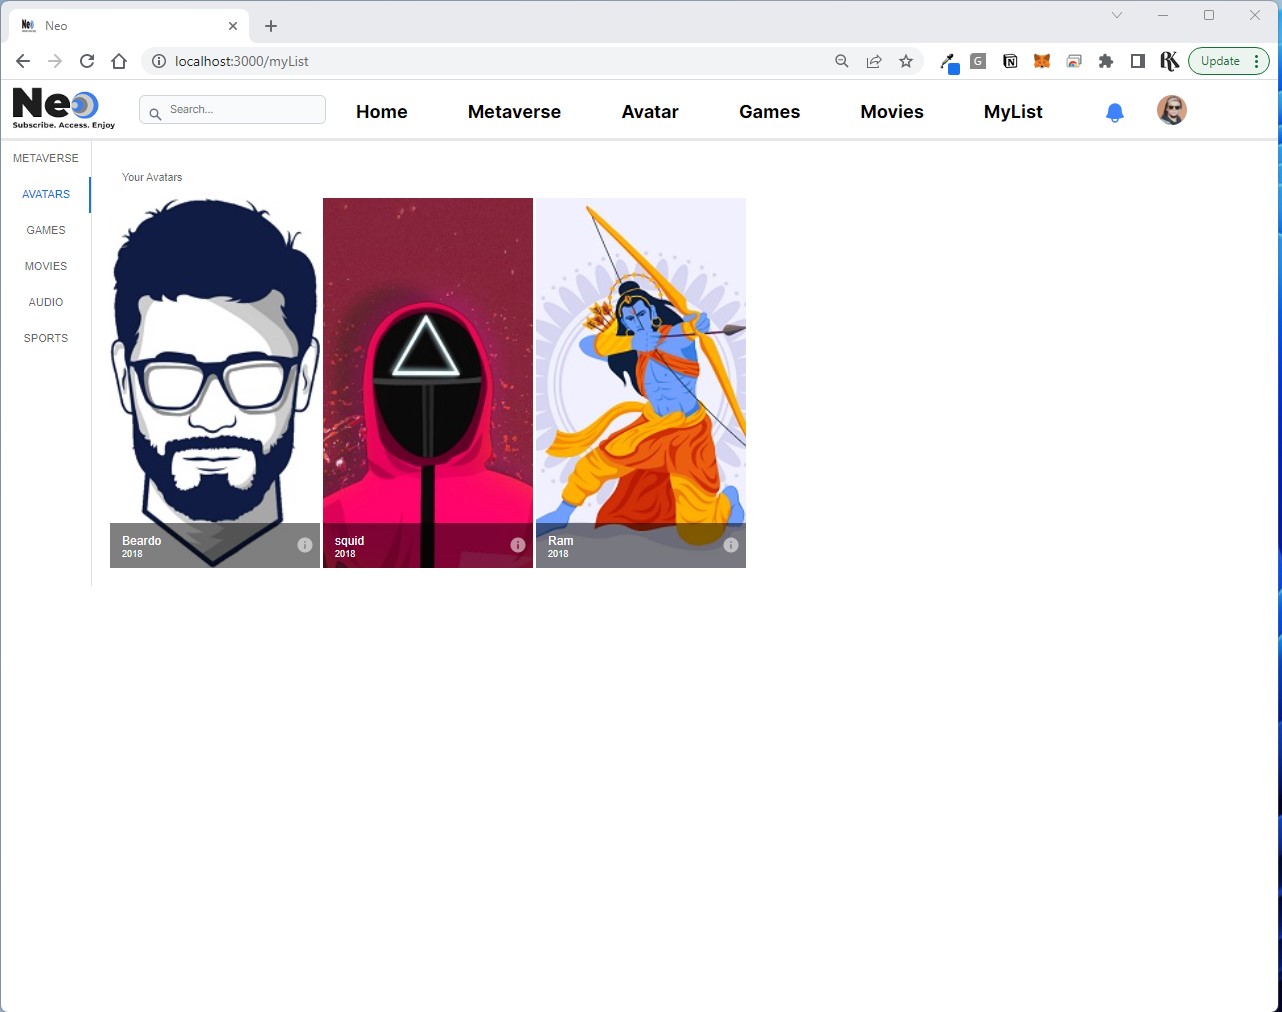
Task: Select AVATARS in the sidebar
Action: (46, 194)
